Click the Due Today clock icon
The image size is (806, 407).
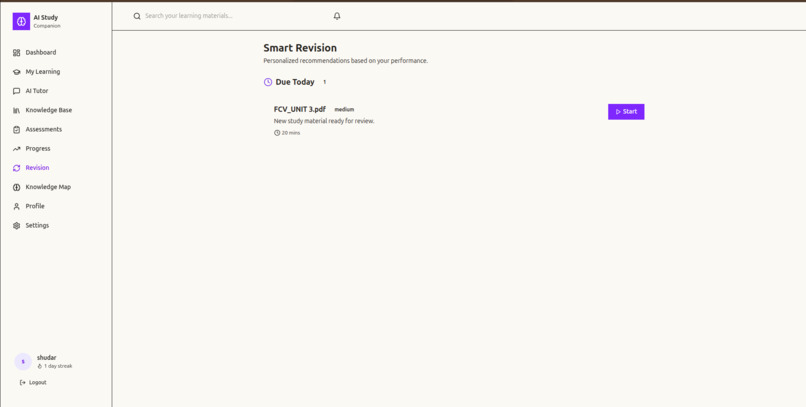[268, 82]
